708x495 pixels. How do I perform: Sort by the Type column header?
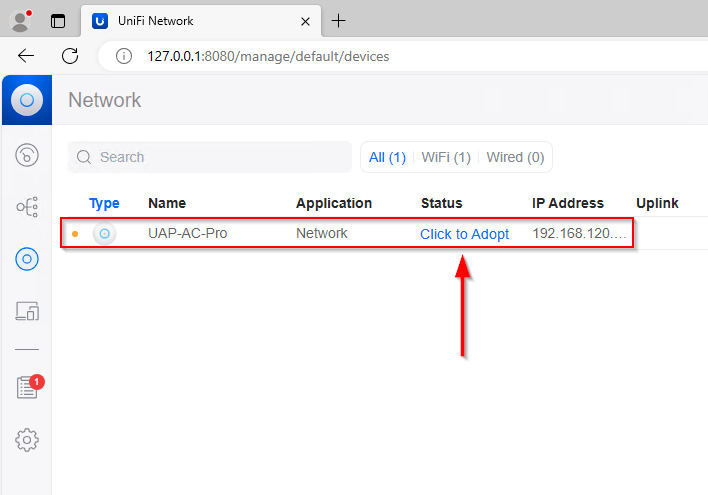point(104,203)
